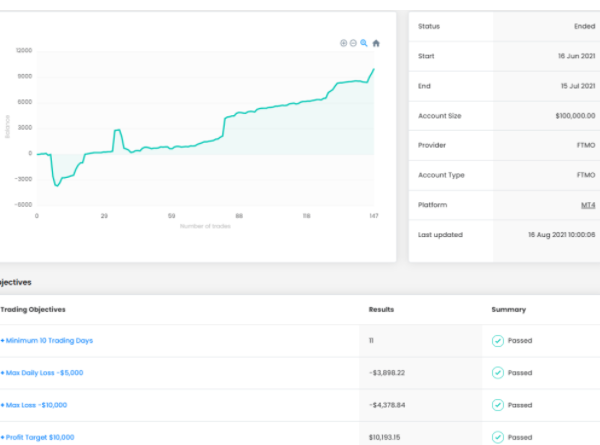Click the $100,000.00 account size value
The height and width of the screenshot is (445, 600).
pyautogui.click(x=574, y=116)
